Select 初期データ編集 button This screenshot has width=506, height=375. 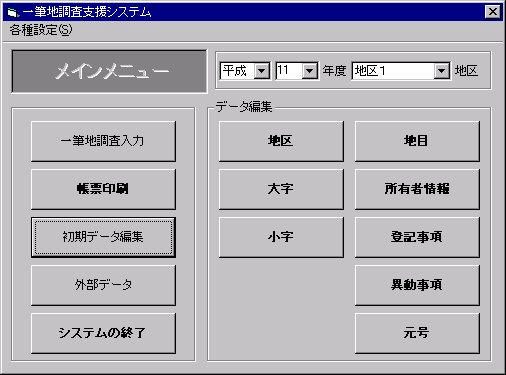pyautogui.click(x=103, y=237)
